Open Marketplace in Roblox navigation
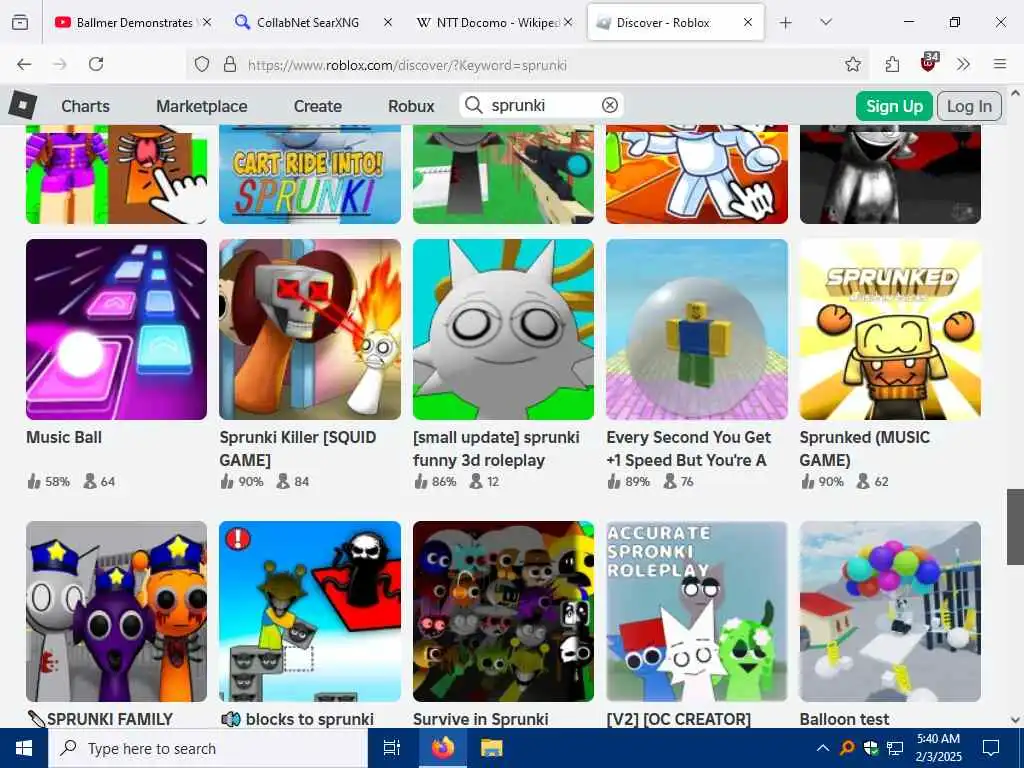 (202, 106)
